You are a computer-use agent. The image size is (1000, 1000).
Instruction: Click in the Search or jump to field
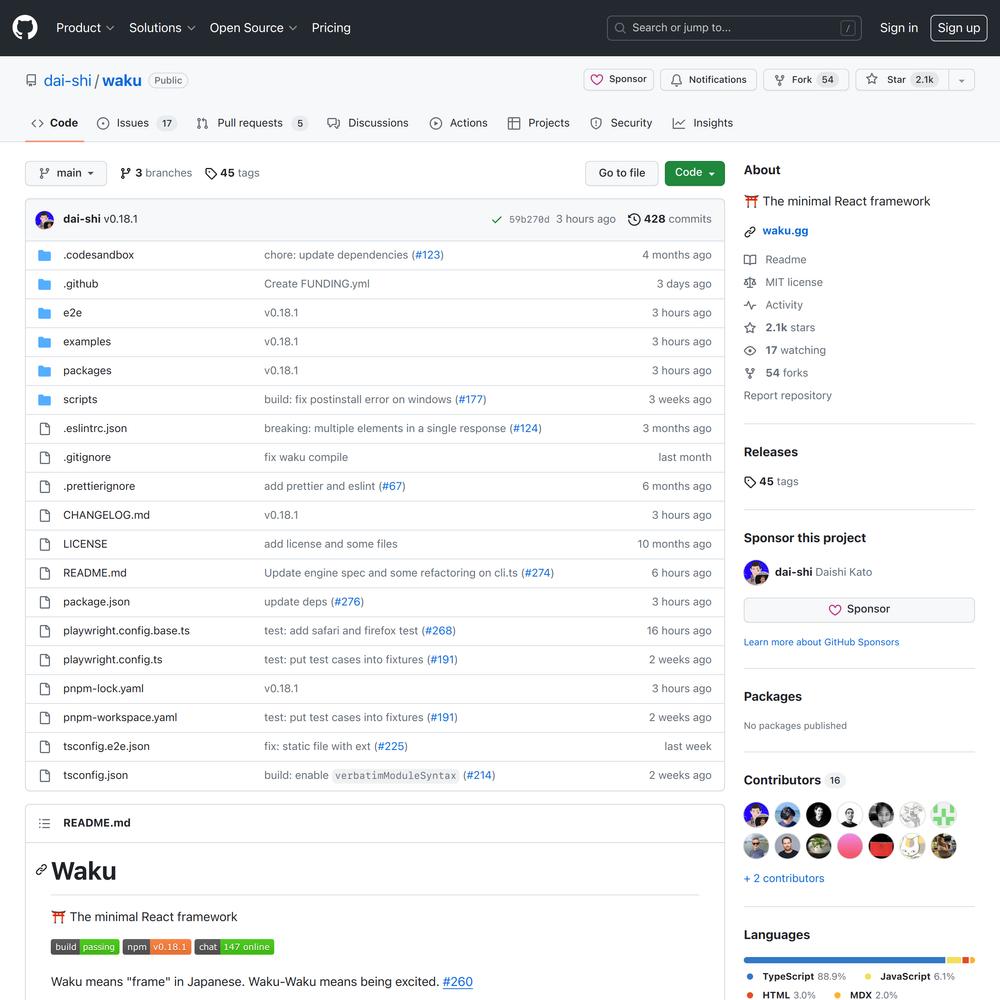[733, 28]
